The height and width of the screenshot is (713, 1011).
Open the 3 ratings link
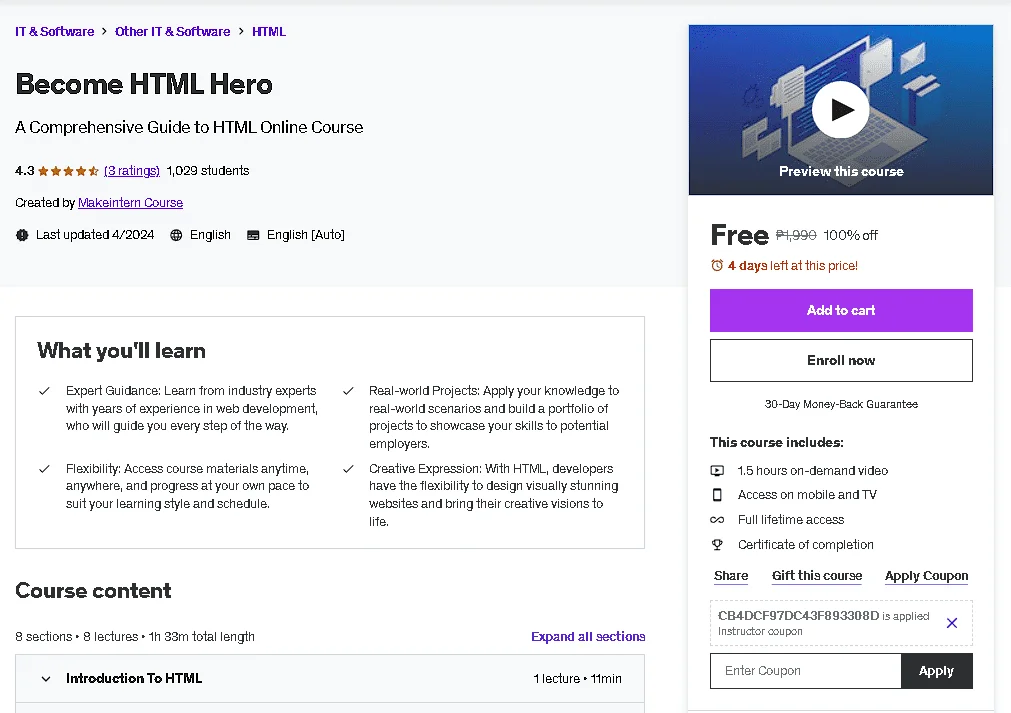pos(132,171)
